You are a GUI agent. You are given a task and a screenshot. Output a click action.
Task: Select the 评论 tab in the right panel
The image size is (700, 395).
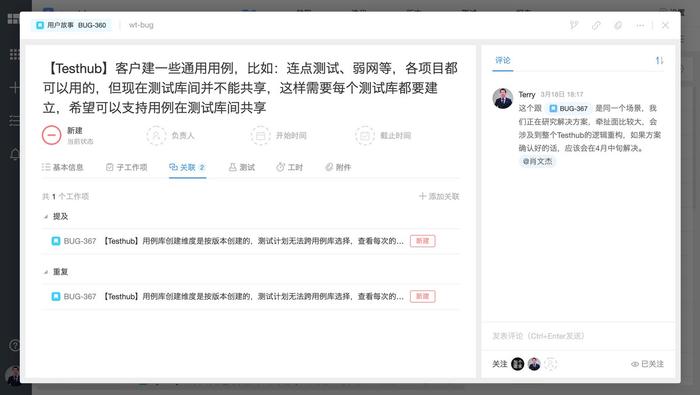503,60
